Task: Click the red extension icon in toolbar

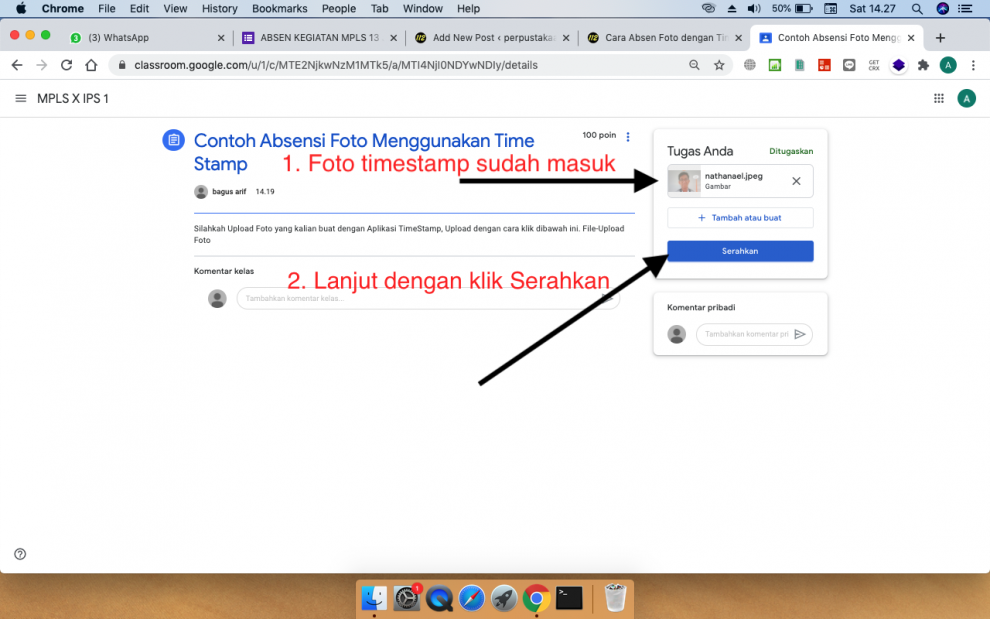Action: tap(823, 64)
